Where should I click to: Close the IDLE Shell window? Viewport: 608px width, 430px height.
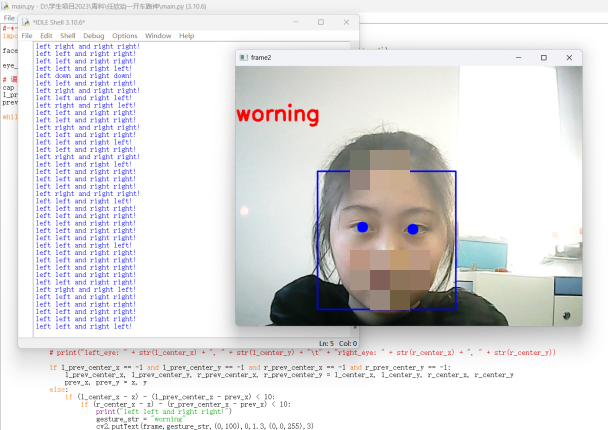coord(346,21)
